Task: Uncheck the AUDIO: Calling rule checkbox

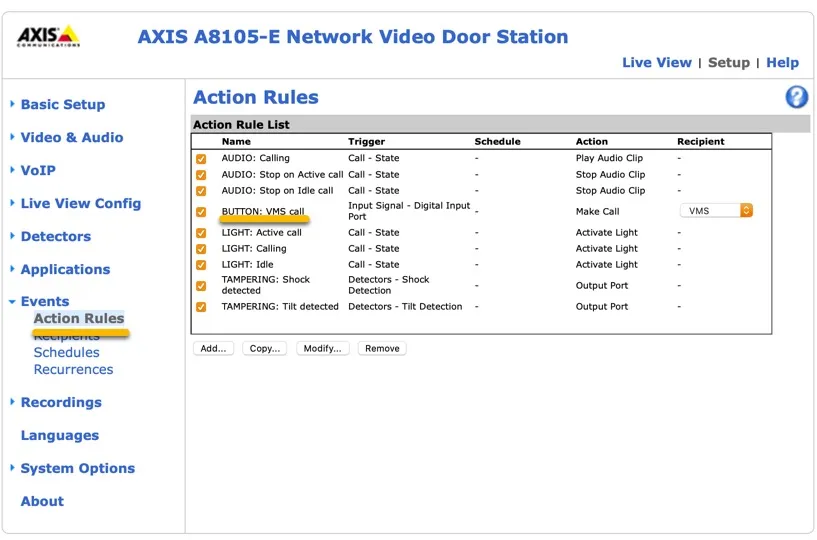Action: pyautogui.click(x=201, y=158)
